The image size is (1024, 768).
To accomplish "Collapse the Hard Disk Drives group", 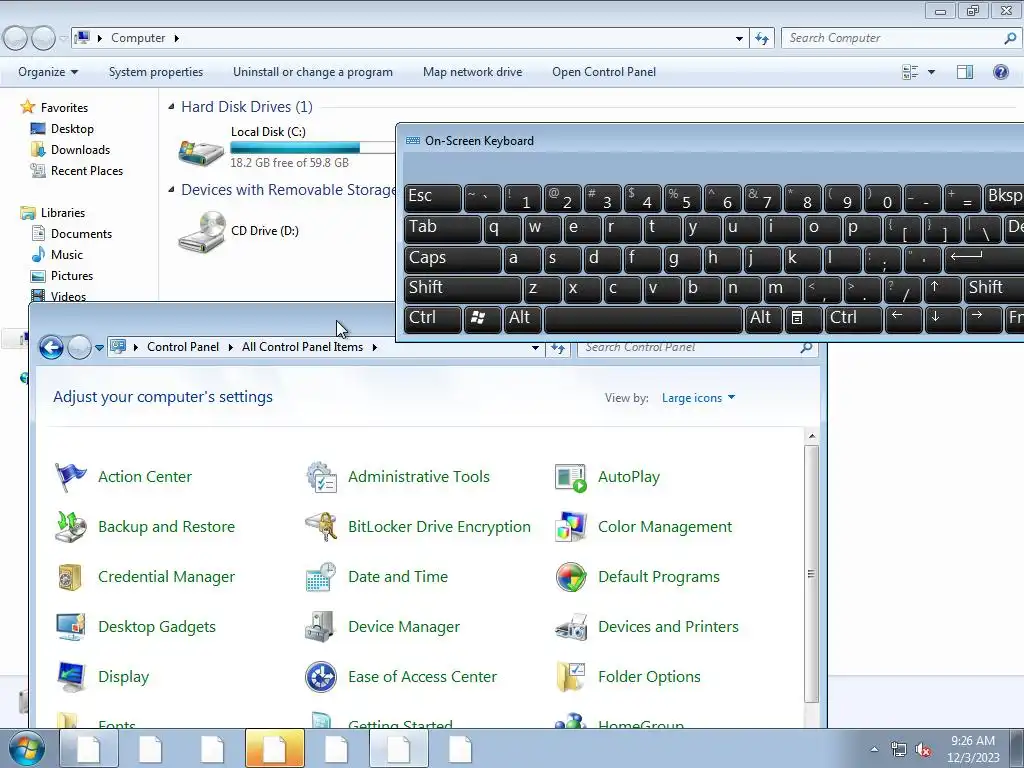I will point(171,106).
